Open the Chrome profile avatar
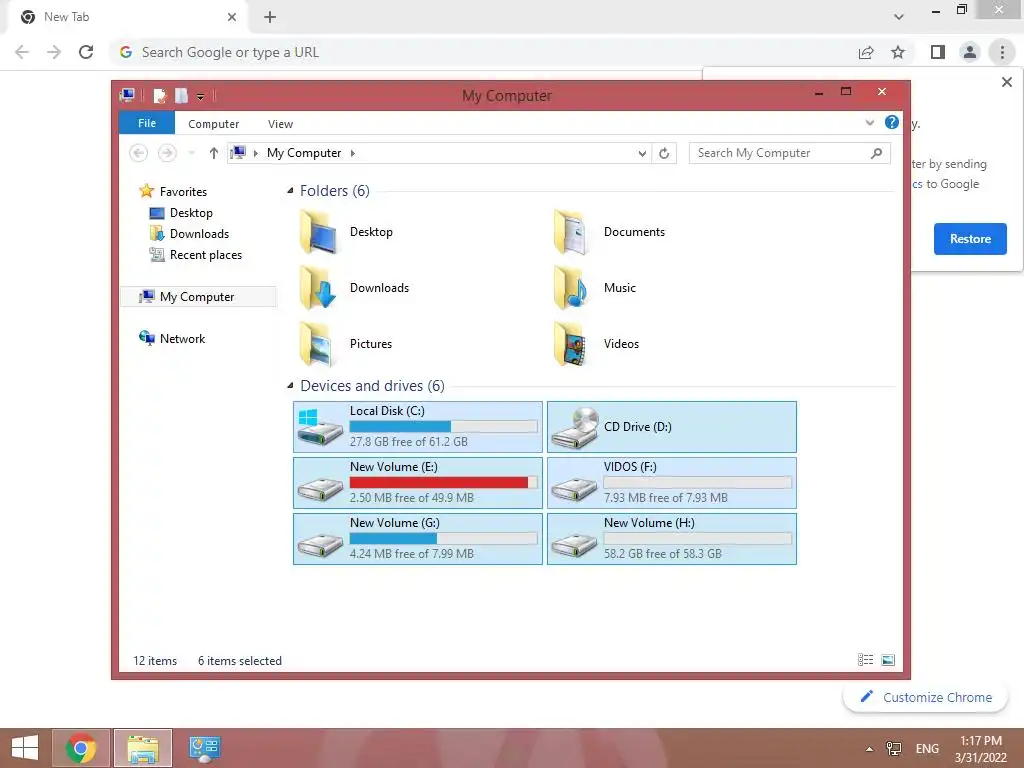Image resolution: width=1024 pixels, height=768 pixels. click(970, 52)
